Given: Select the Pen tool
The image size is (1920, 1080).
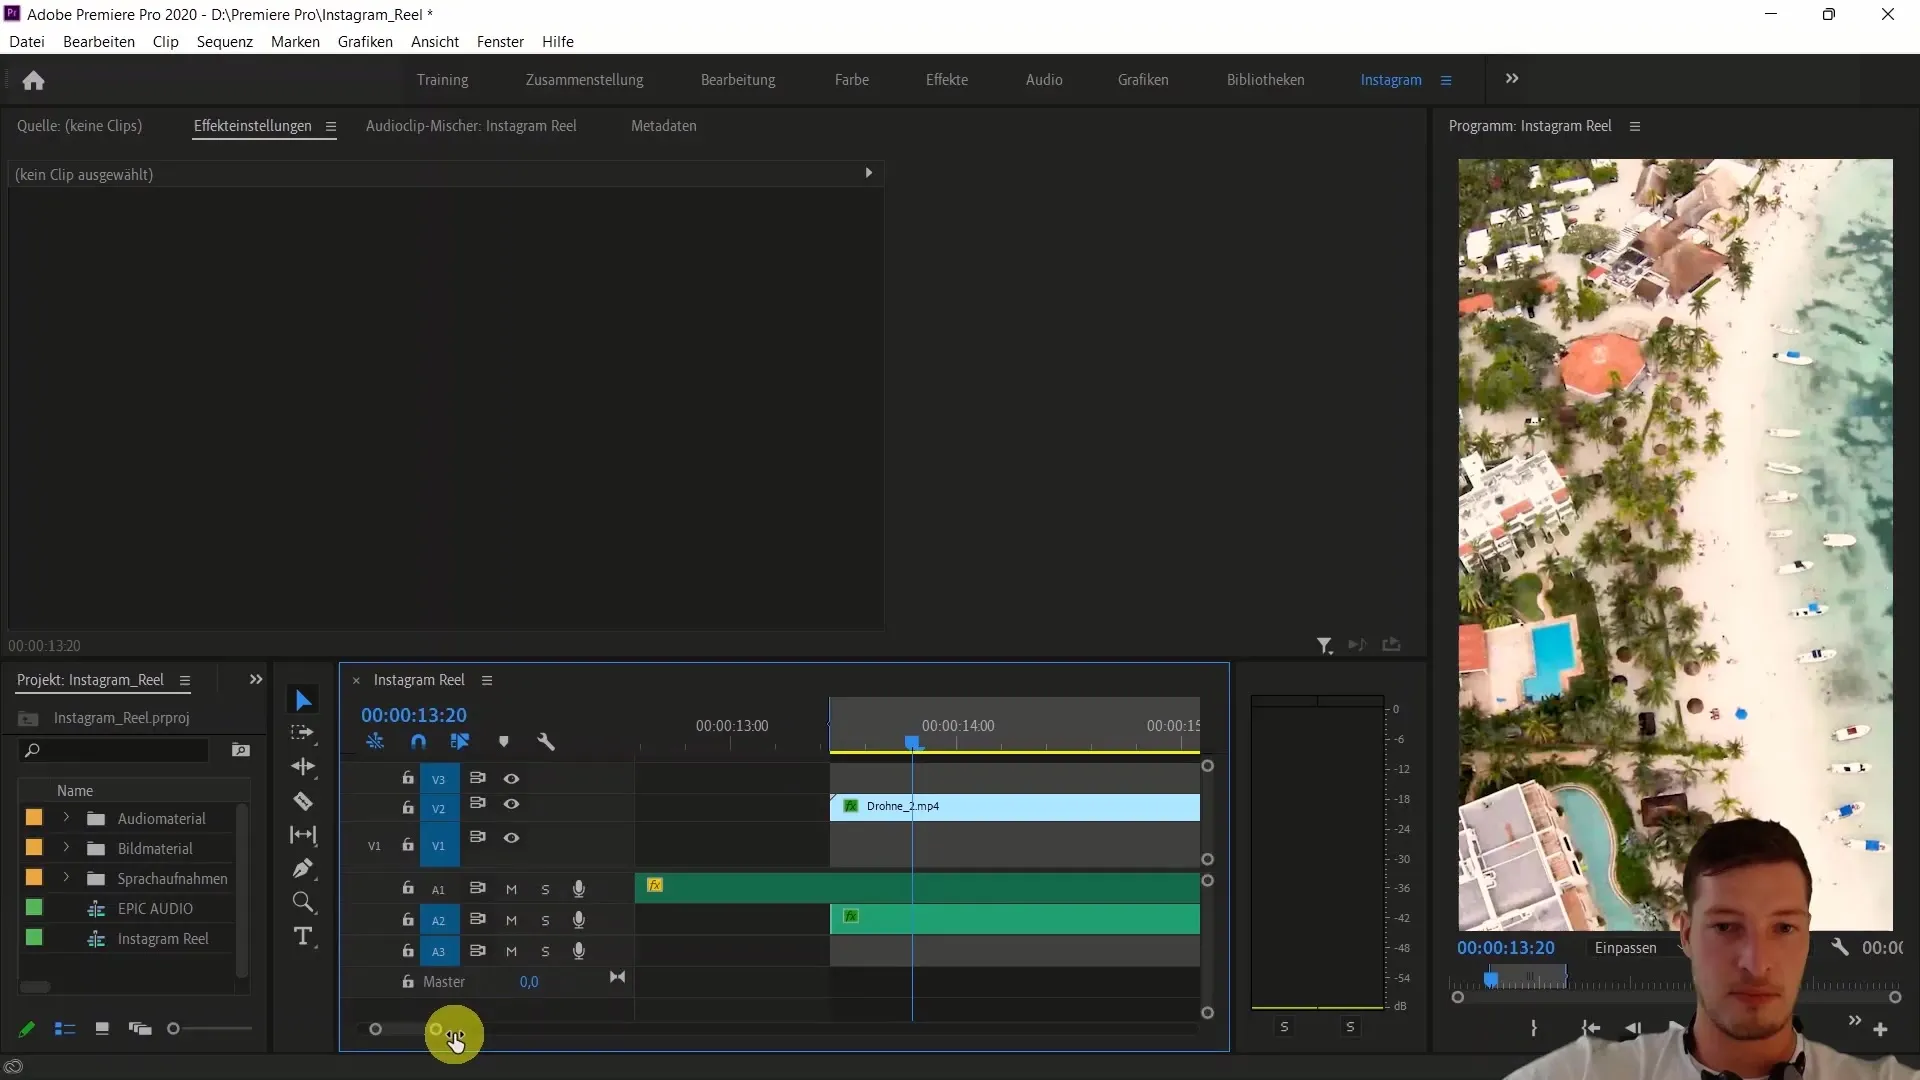Looking at the screenshot, I should (x=303, y=868).
